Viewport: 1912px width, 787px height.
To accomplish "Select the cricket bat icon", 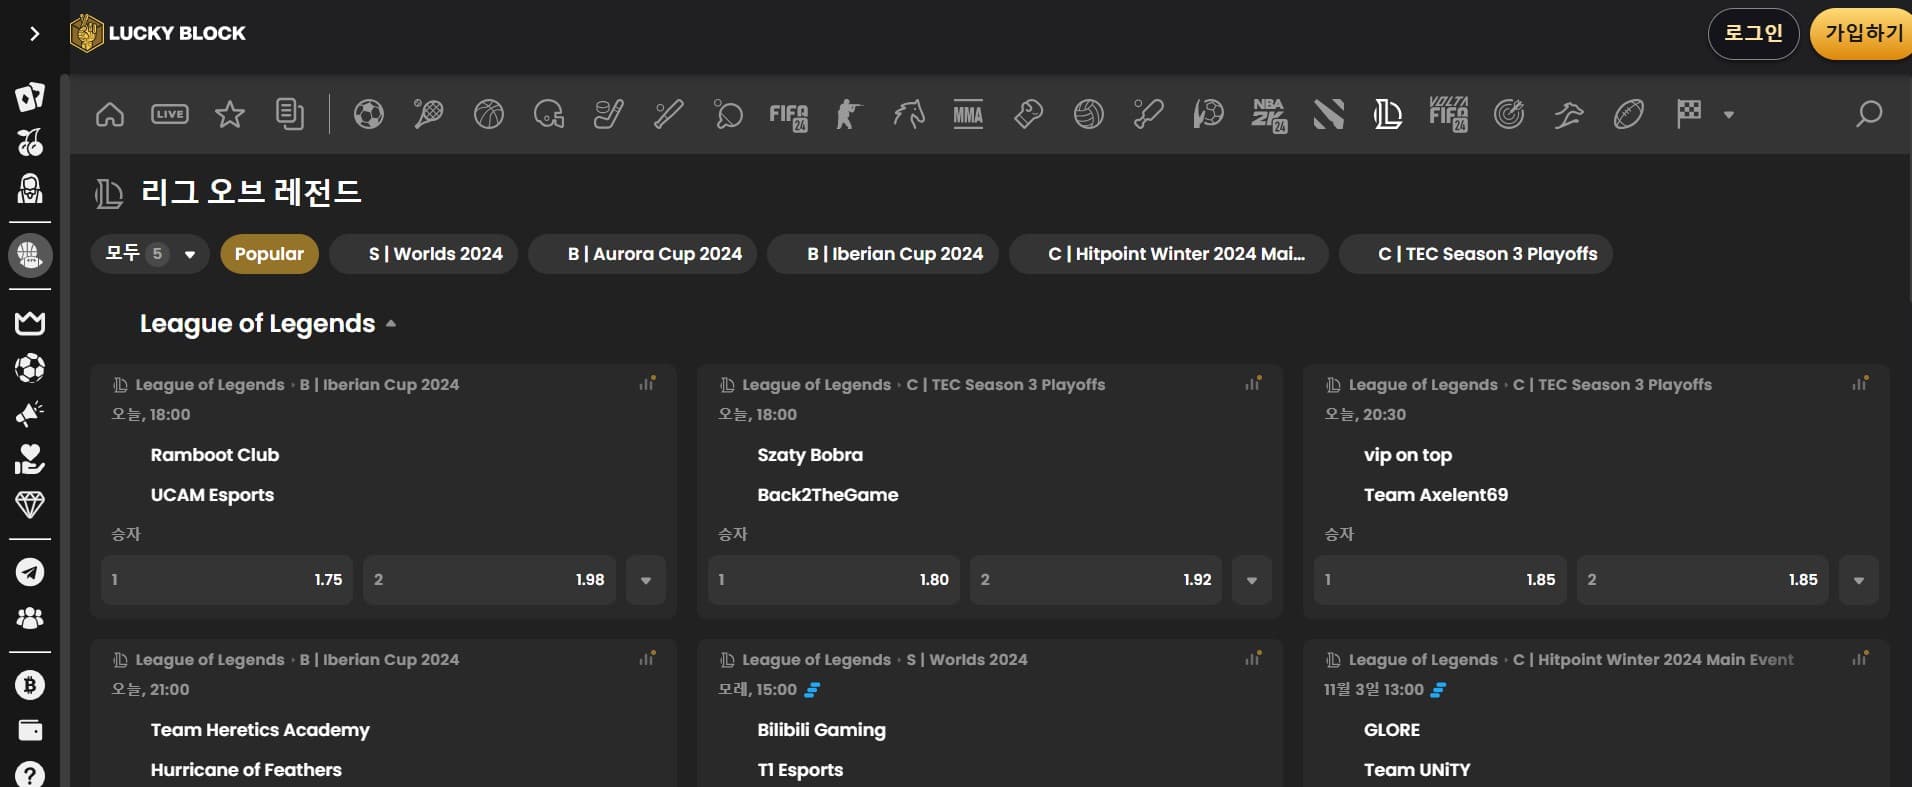I will [x=1149, y=114].
